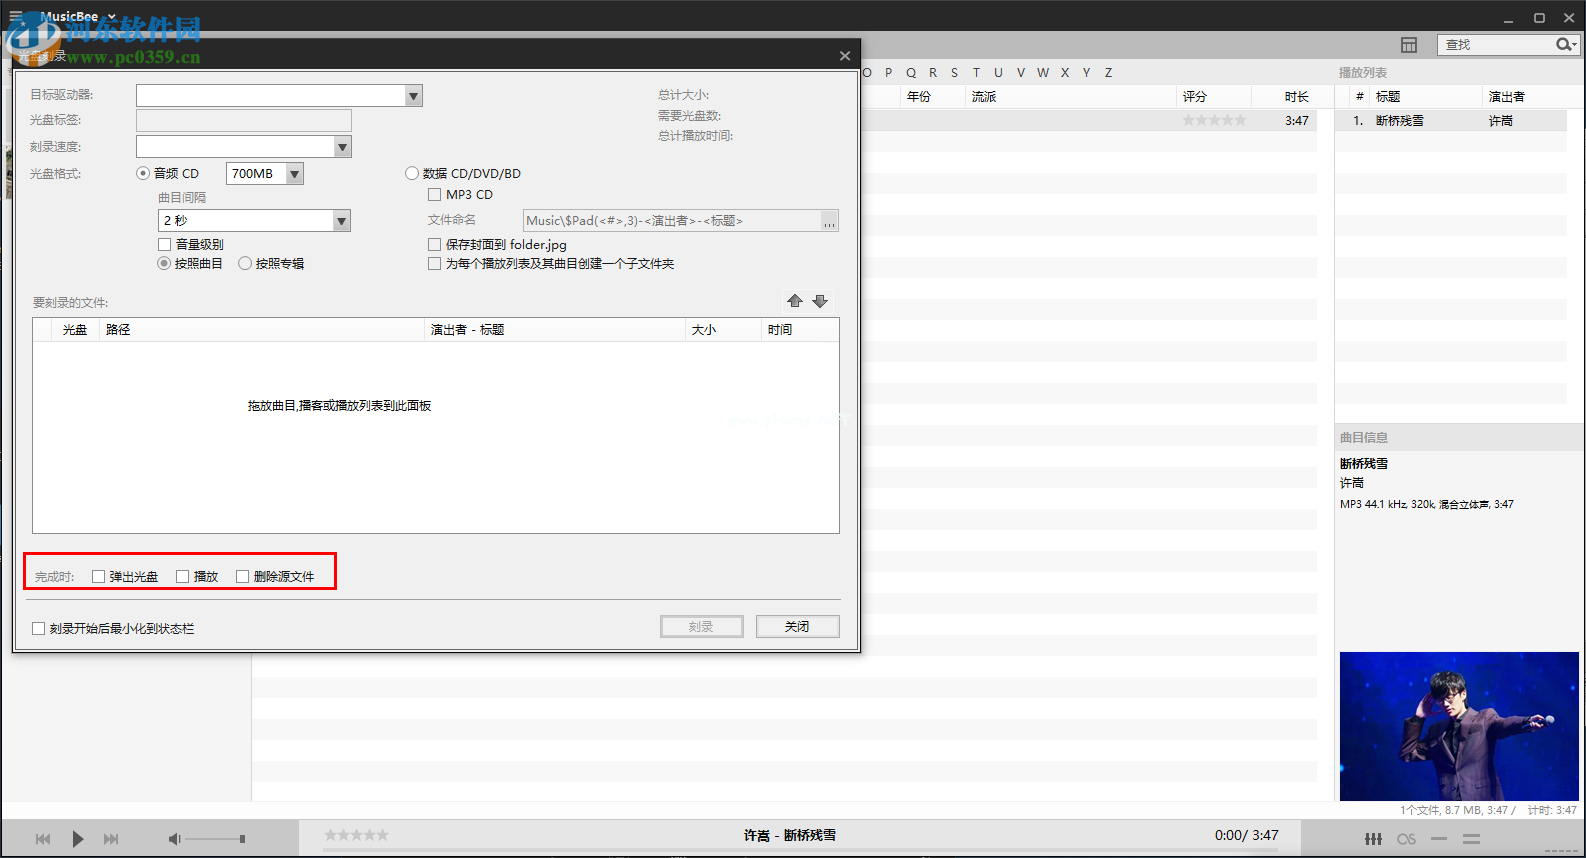Sort by genre column header

click(984, 97)
